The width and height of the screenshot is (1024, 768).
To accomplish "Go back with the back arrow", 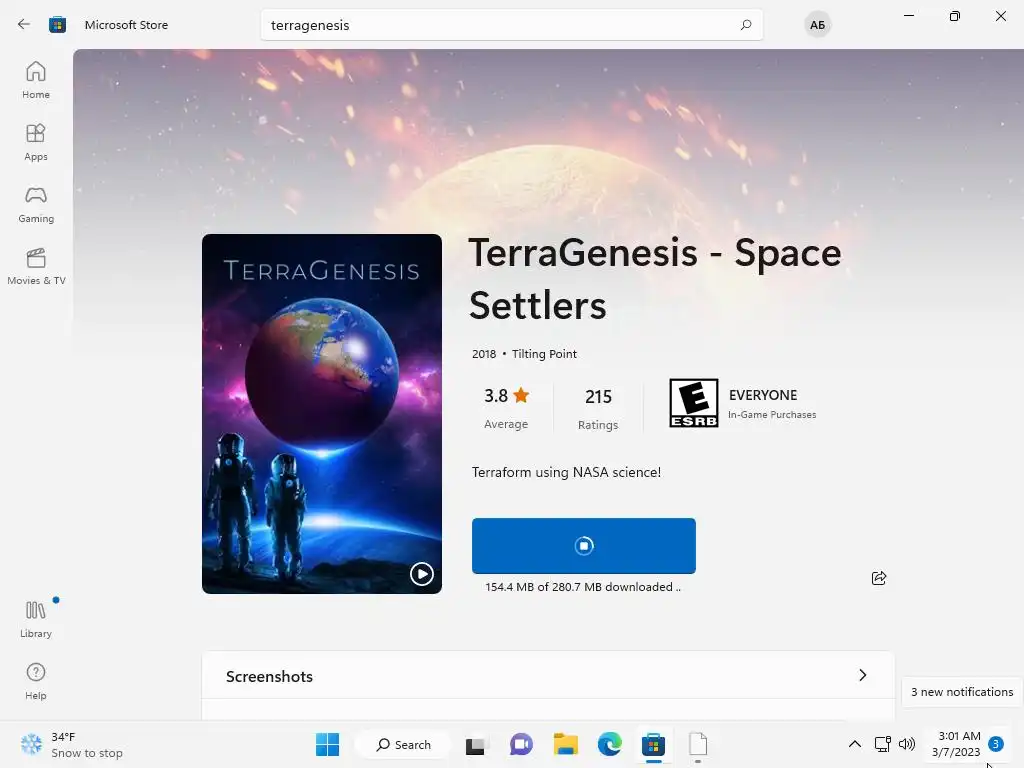I will (24, 25).
